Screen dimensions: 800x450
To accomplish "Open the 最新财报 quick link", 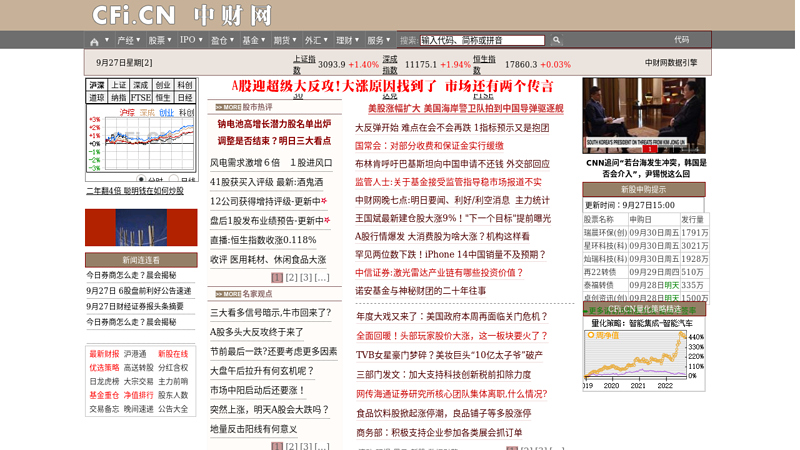I will pos(104,354).
